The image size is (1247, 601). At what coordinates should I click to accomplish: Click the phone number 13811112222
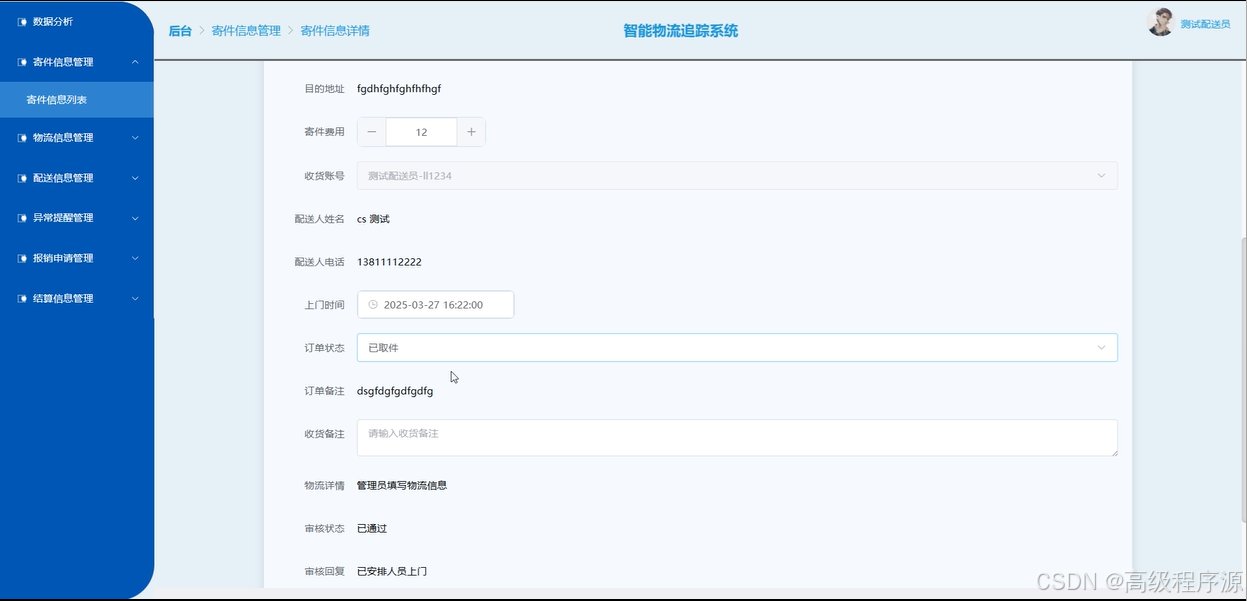[x=389, y=262]
